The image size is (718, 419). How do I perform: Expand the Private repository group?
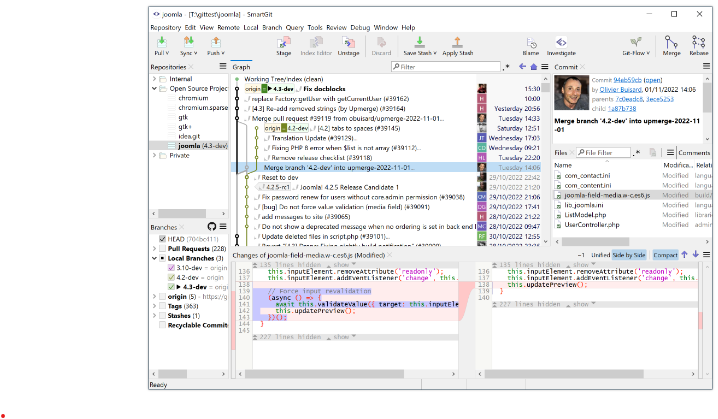(x=154, y=156)
